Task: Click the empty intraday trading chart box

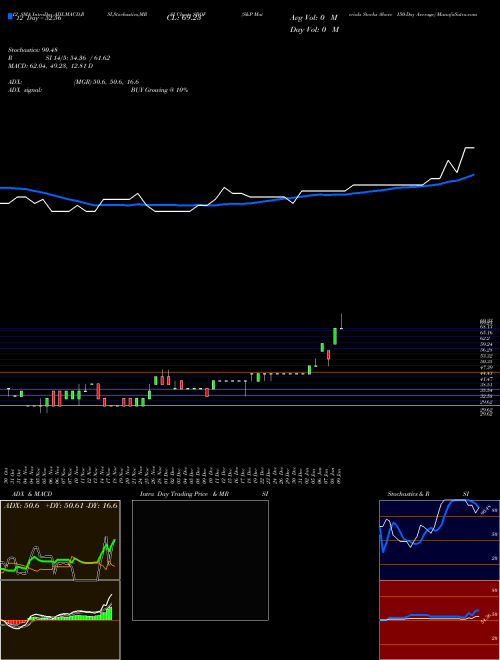Action: tap(200, 560)
